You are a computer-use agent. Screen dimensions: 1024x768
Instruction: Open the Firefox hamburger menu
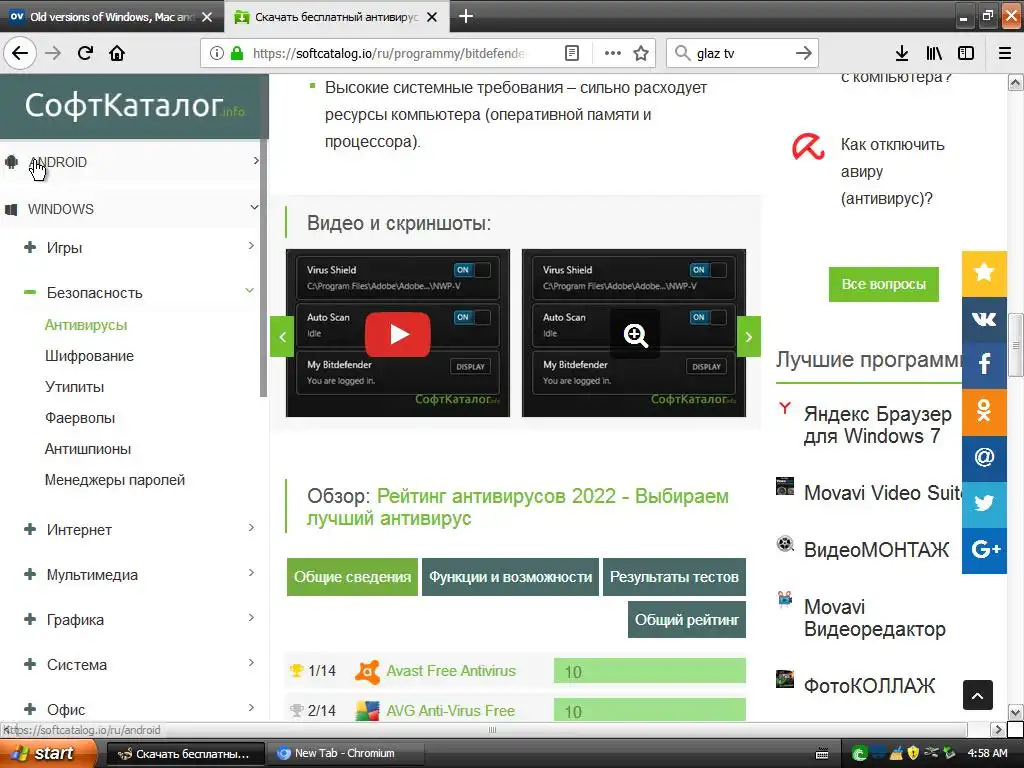pyautogui.click(x=1004, y=53)
